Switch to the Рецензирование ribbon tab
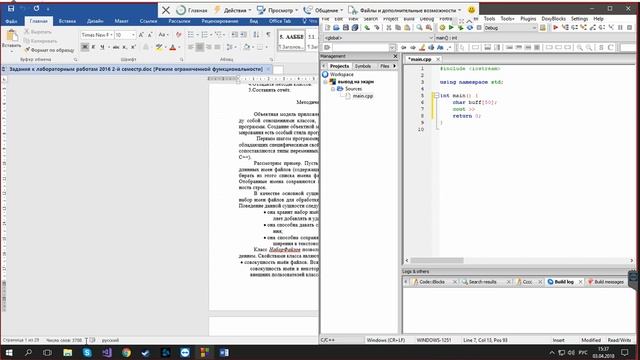The height and width of the screenshot is (360, 640). [220, 21]
